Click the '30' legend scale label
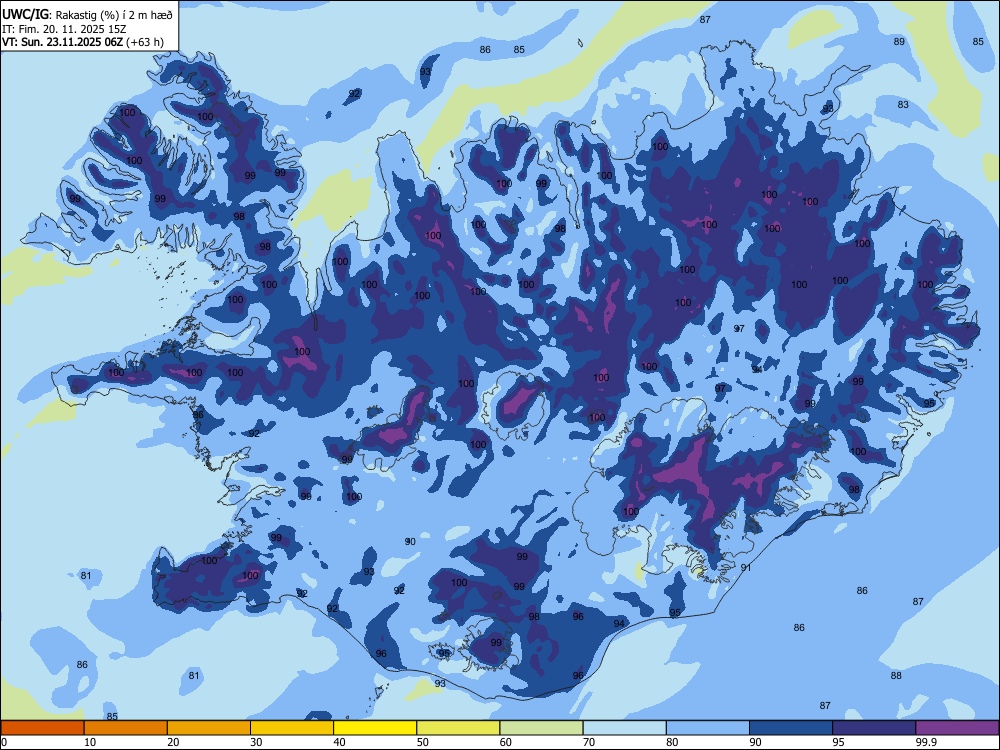The image size is (1000, 750). coord(256,742)
